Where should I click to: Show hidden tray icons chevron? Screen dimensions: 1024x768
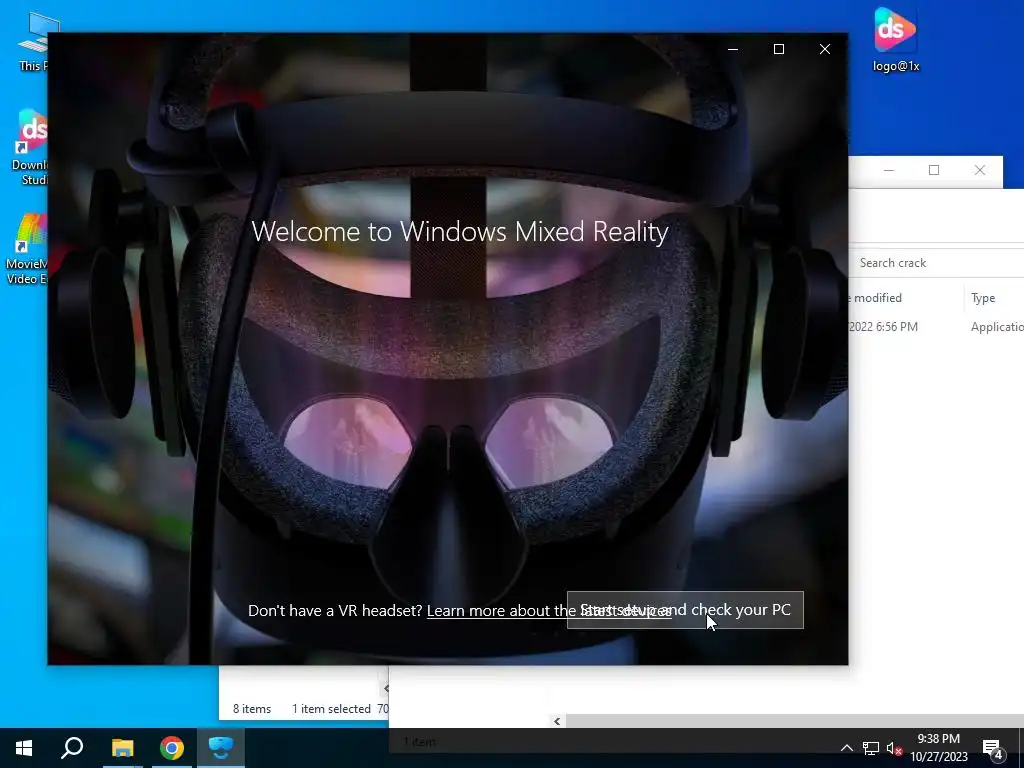click(x=846, y=748)
